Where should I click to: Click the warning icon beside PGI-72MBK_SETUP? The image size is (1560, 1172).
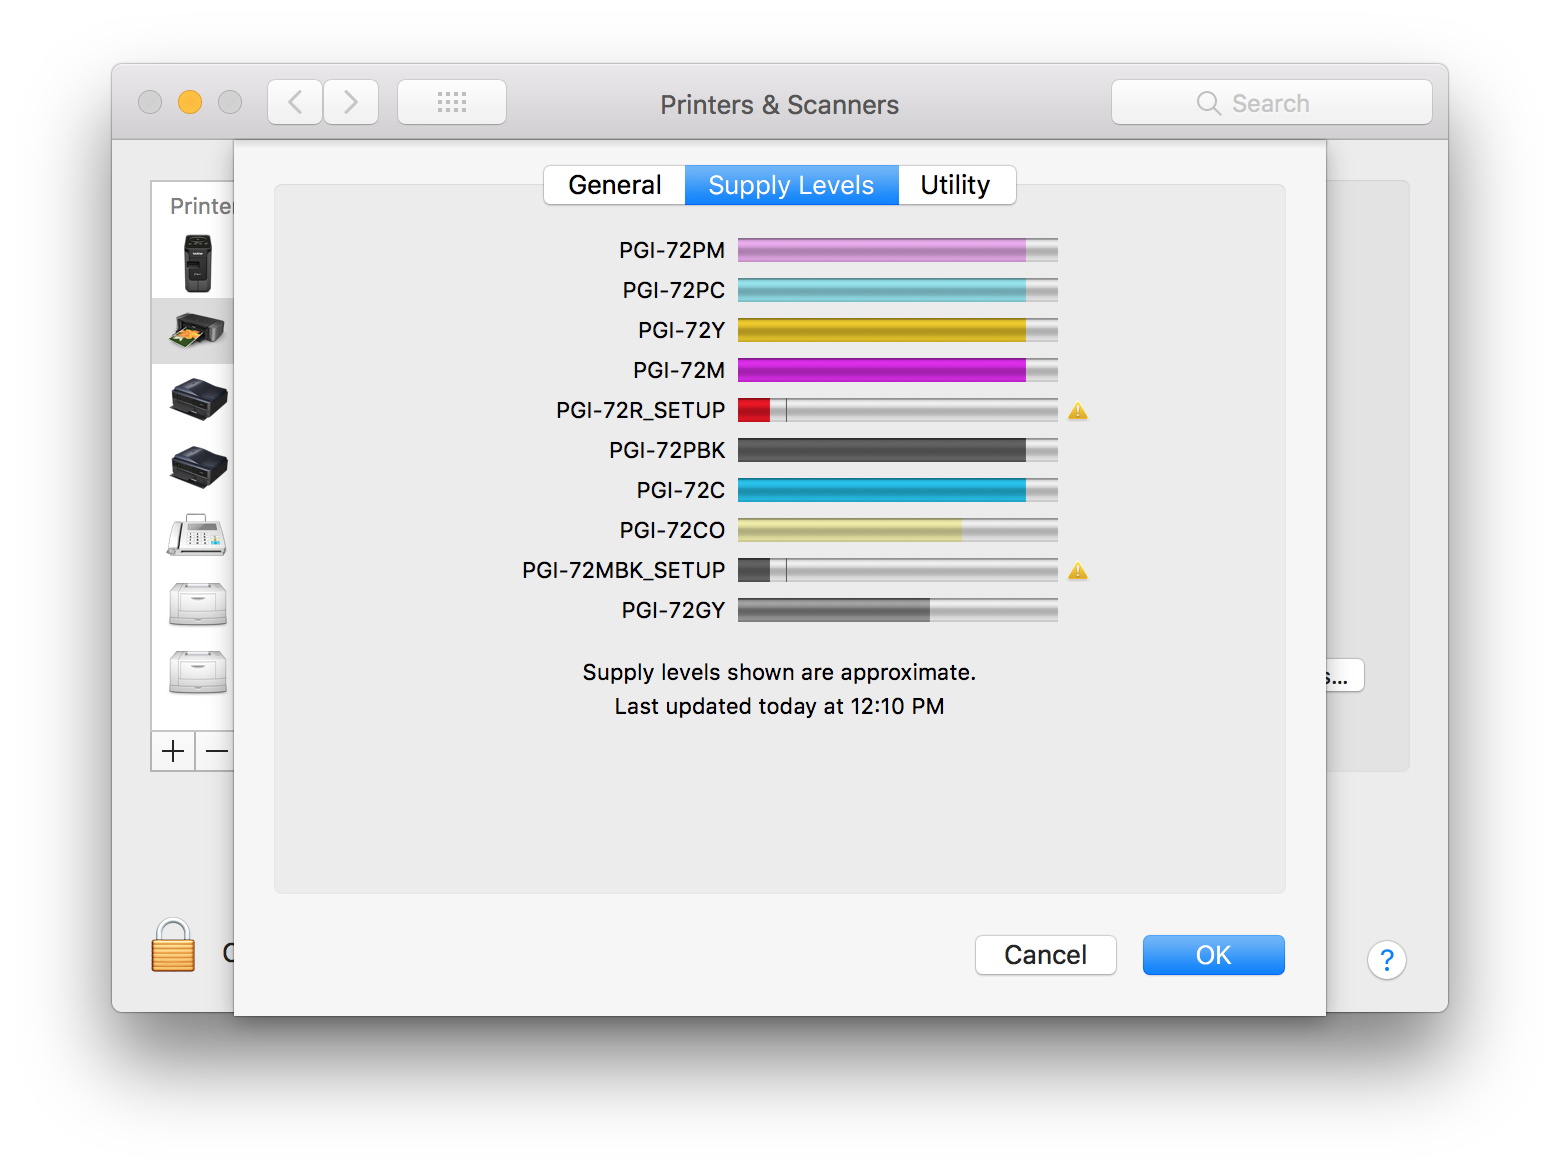[x=1078, y=570]
